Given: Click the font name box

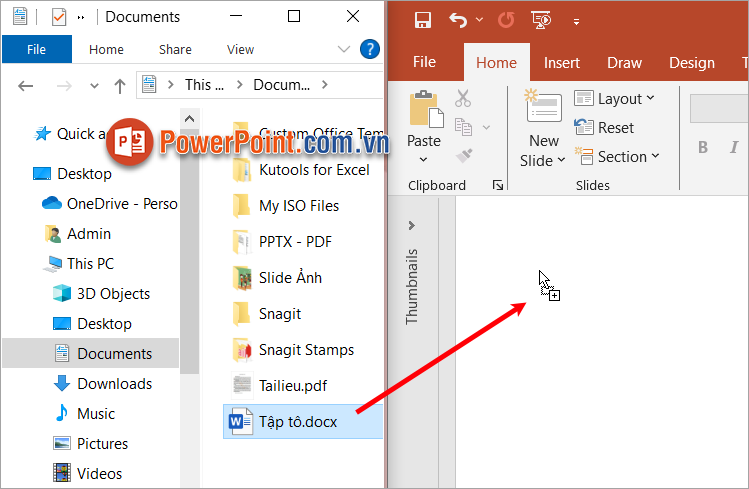Looking at the screenshot, I should [719, 108].
